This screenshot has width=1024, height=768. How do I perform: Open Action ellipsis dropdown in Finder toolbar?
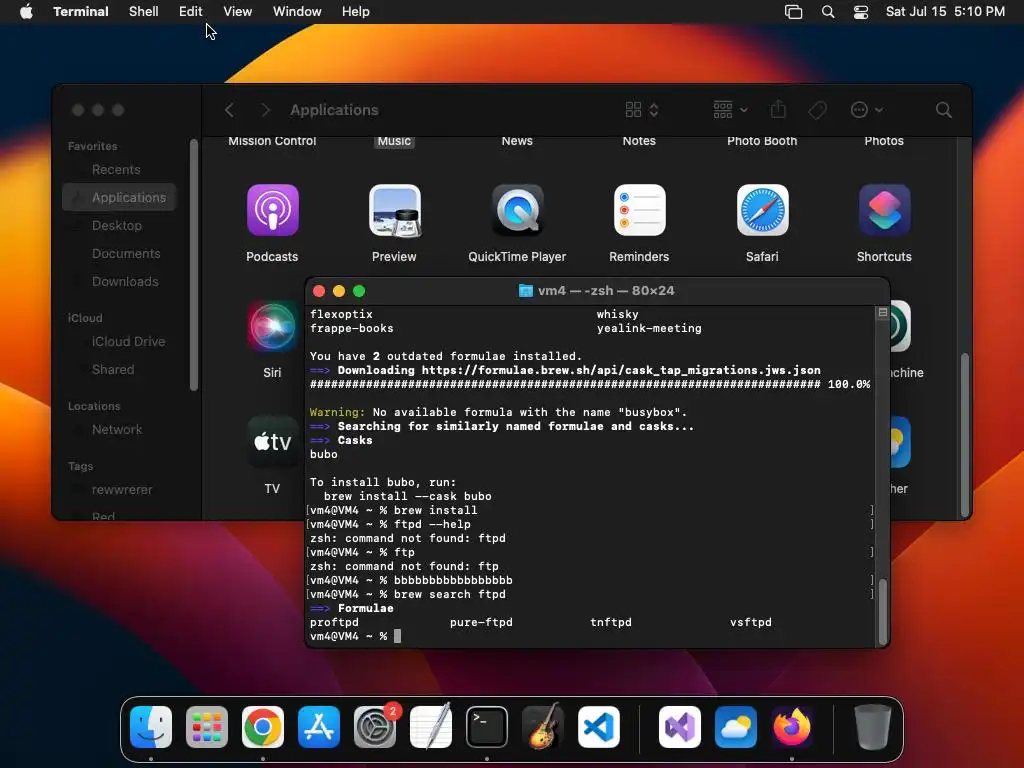point(867,110)
